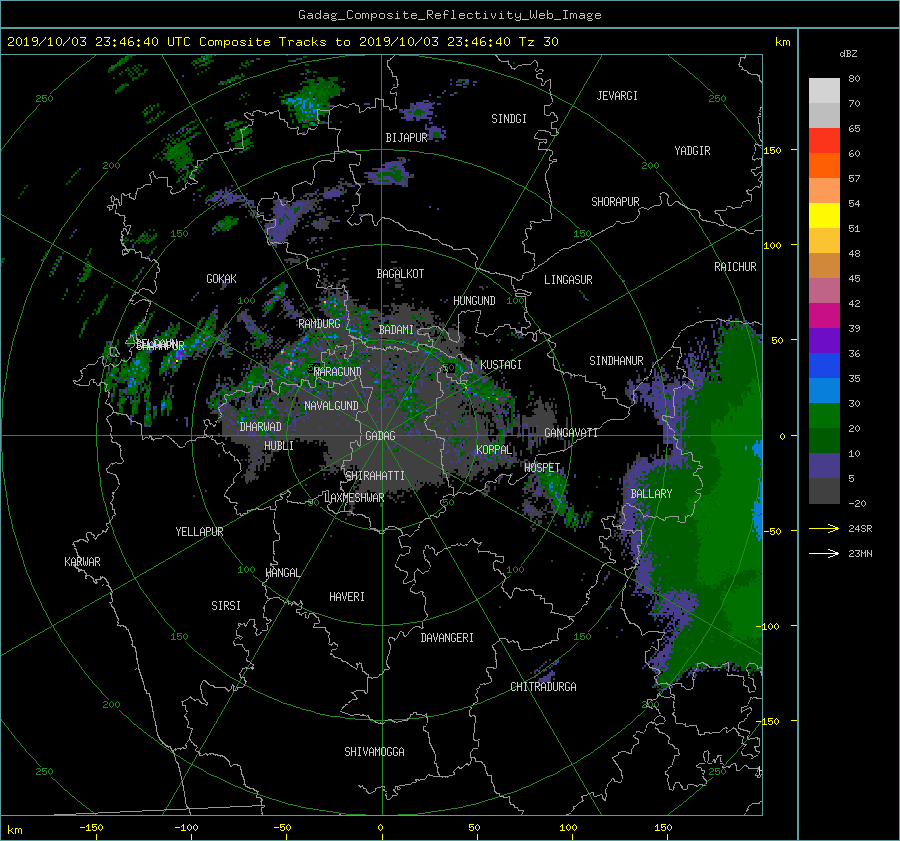This screenshot has width=900, height=841.
Task: Click the SHIVAMOGGA label
Action: tap(374, 752)
